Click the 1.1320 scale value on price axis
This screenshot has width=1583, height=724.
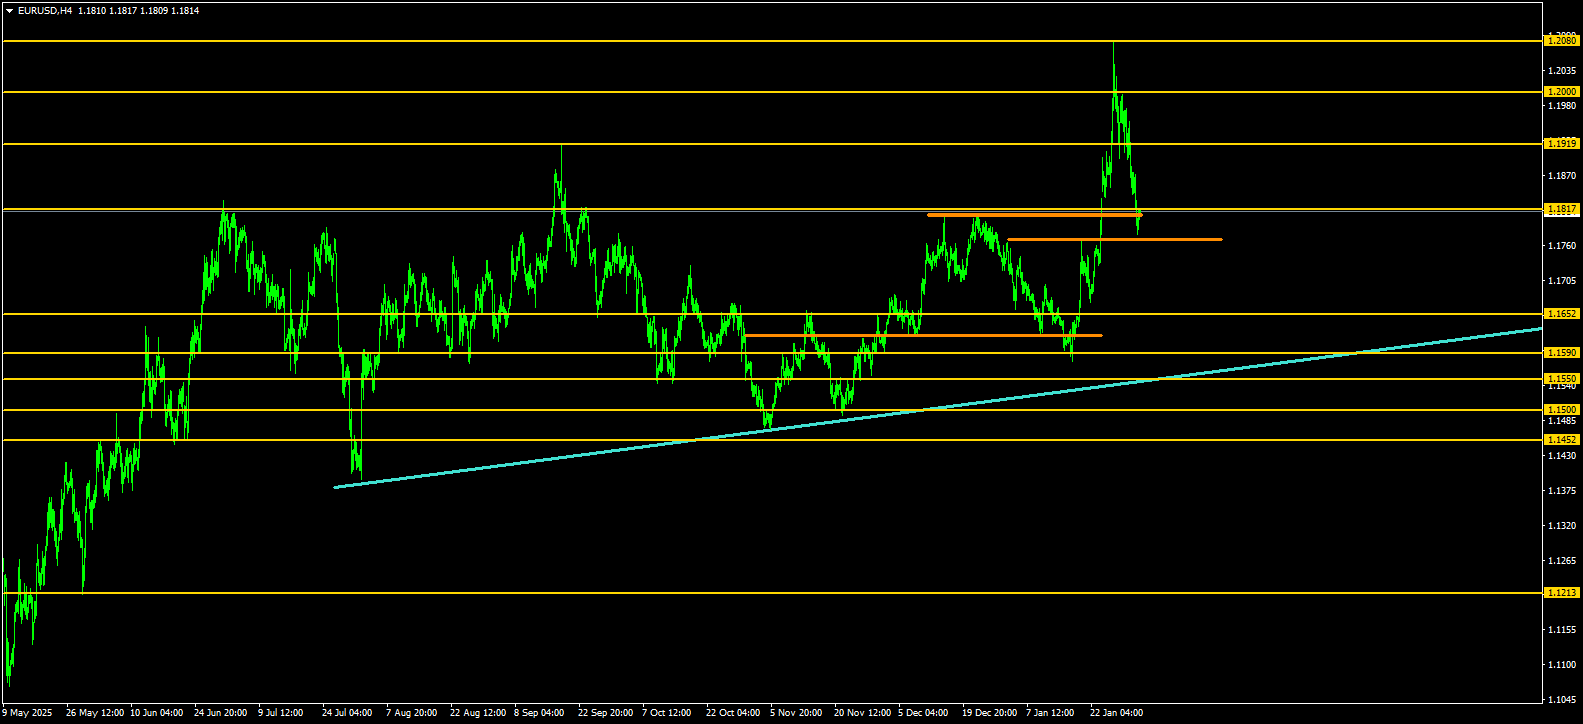coord(1563,526)
